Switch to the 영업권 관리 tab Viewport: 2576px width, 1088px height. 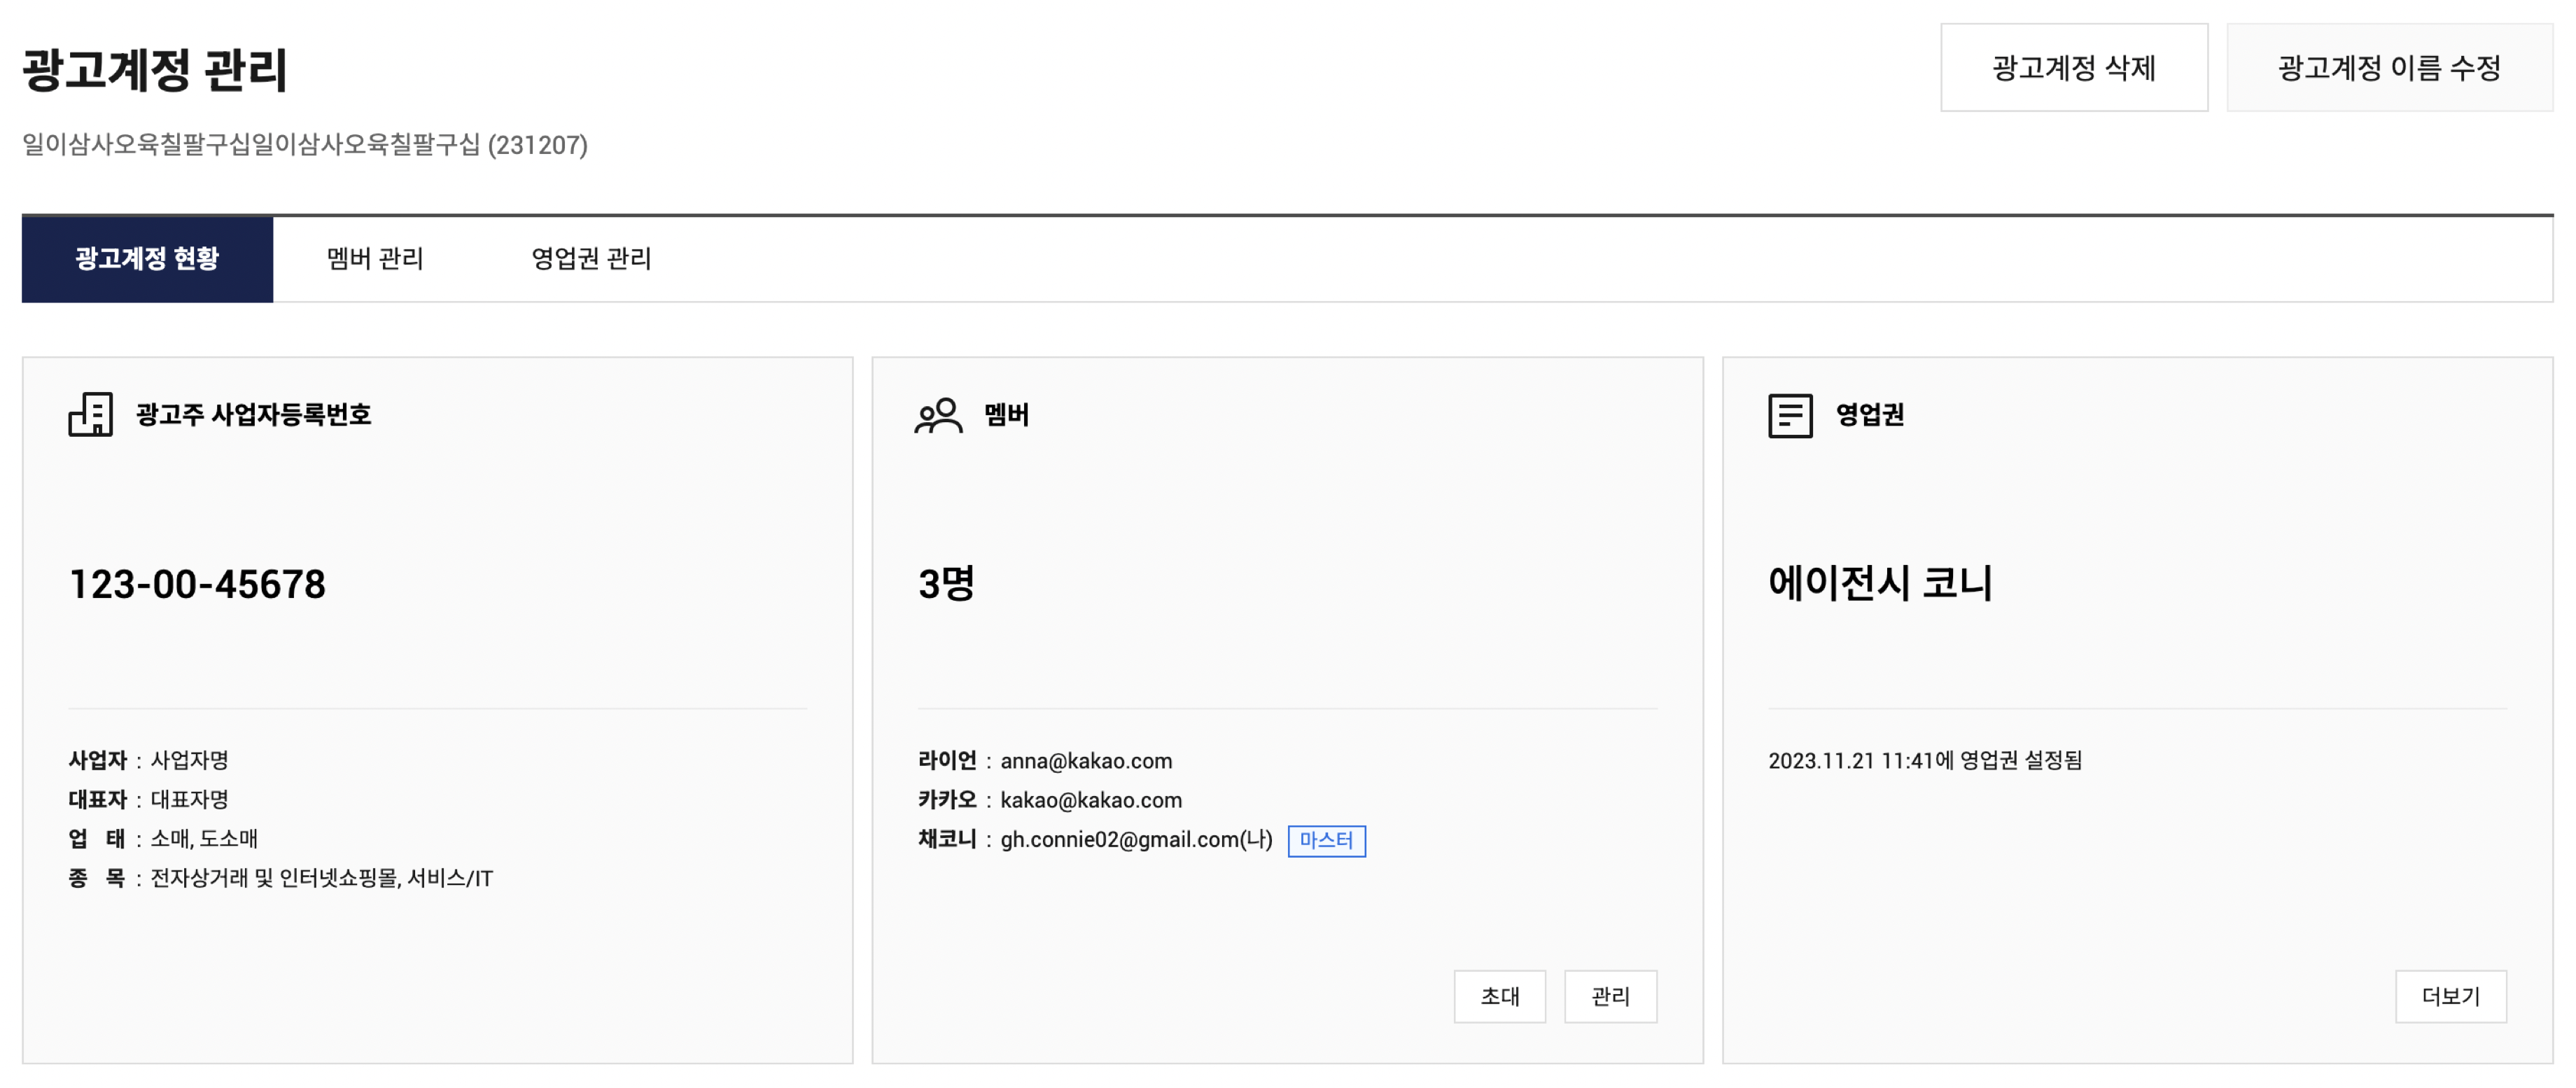[x=591, y=259]
